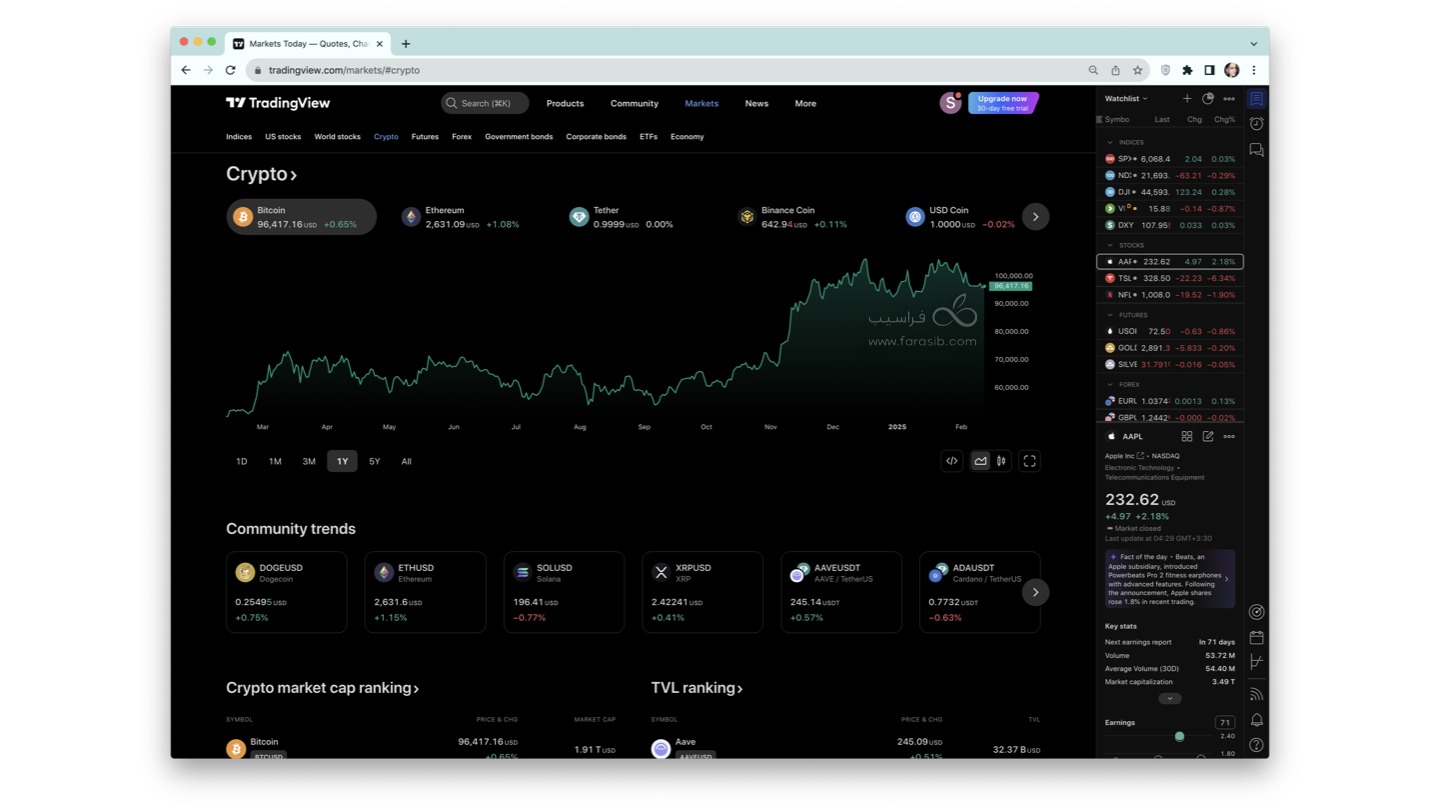Open the browser extensions puzzle icon

pyautogui.click(x=1187, y=70)
